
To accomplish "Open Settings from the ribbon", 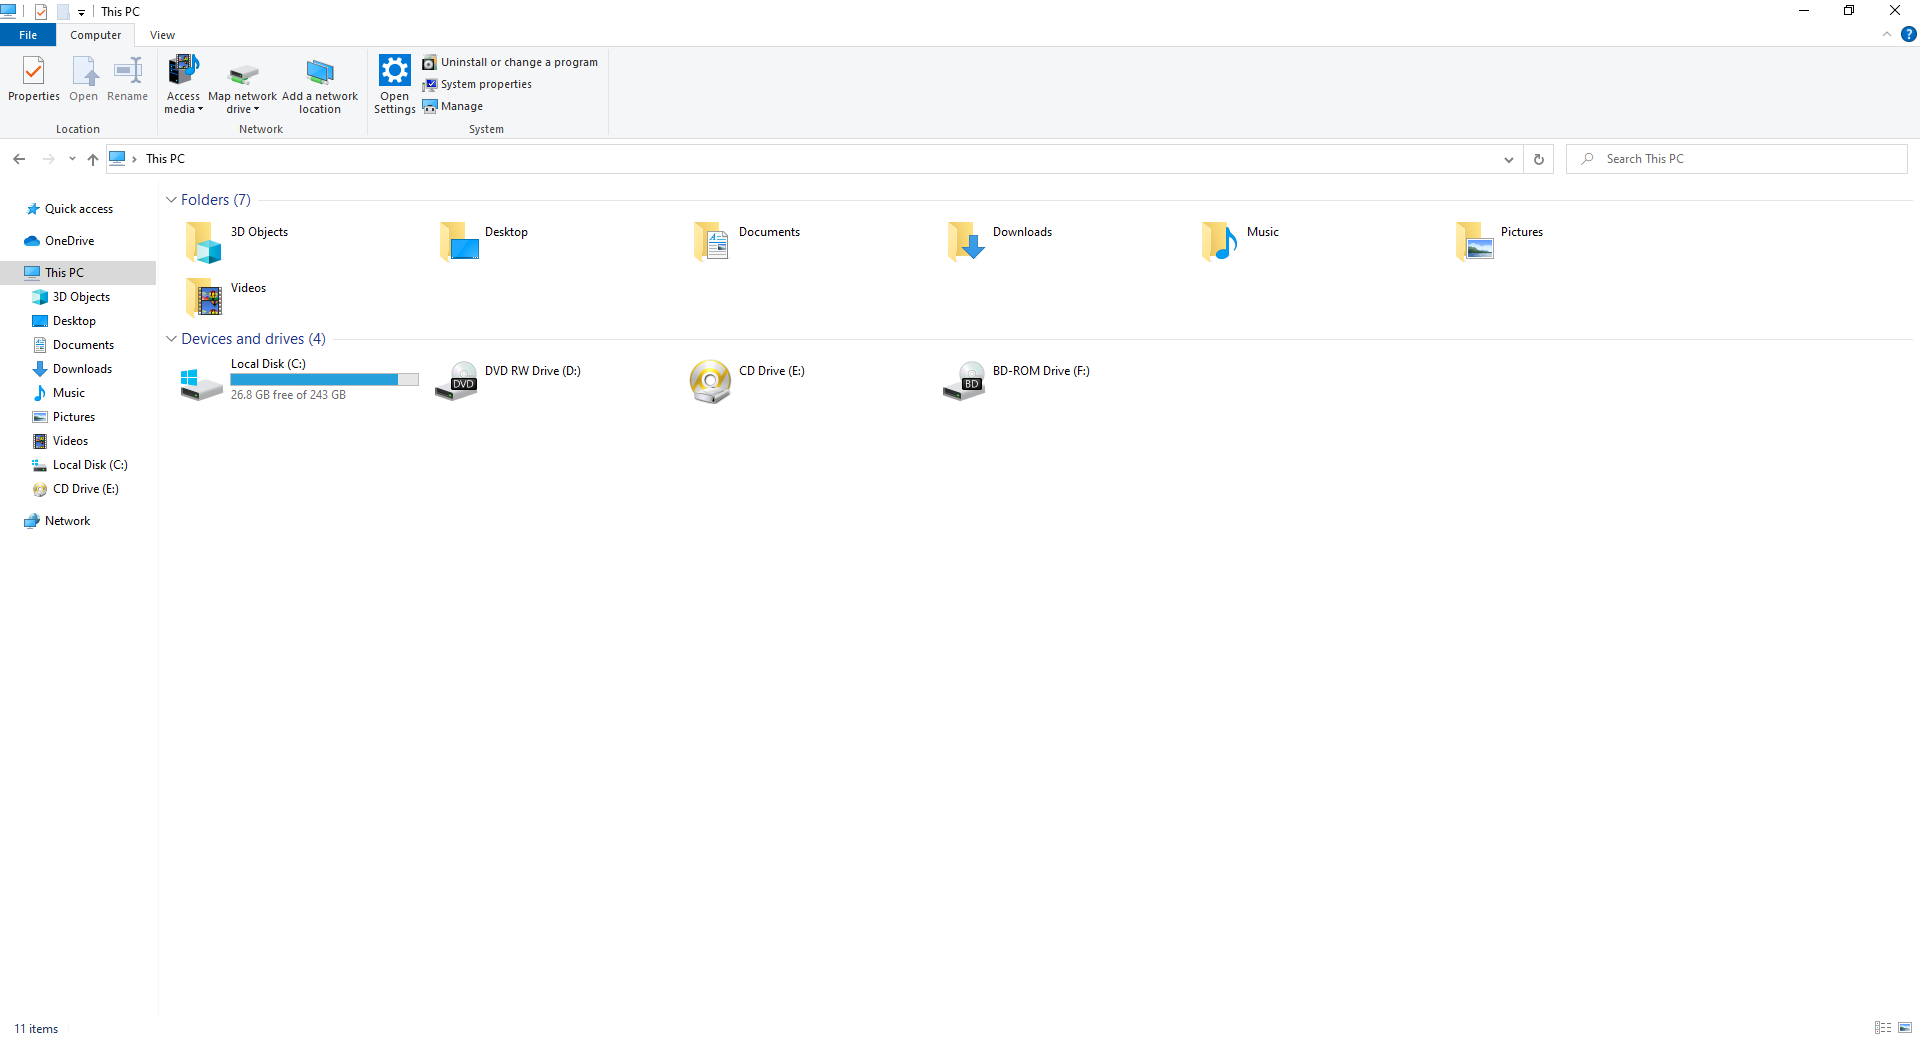I will (395, 85).
